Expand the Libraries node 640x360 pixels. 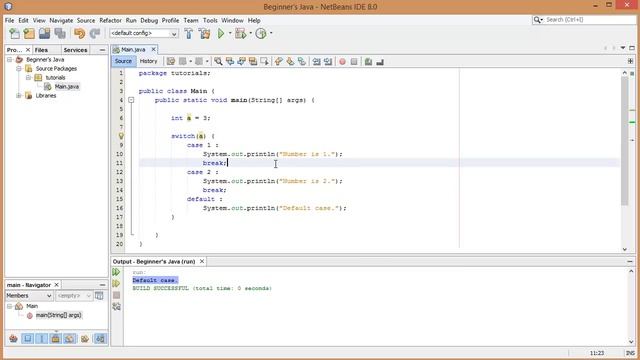coord(19,96)
